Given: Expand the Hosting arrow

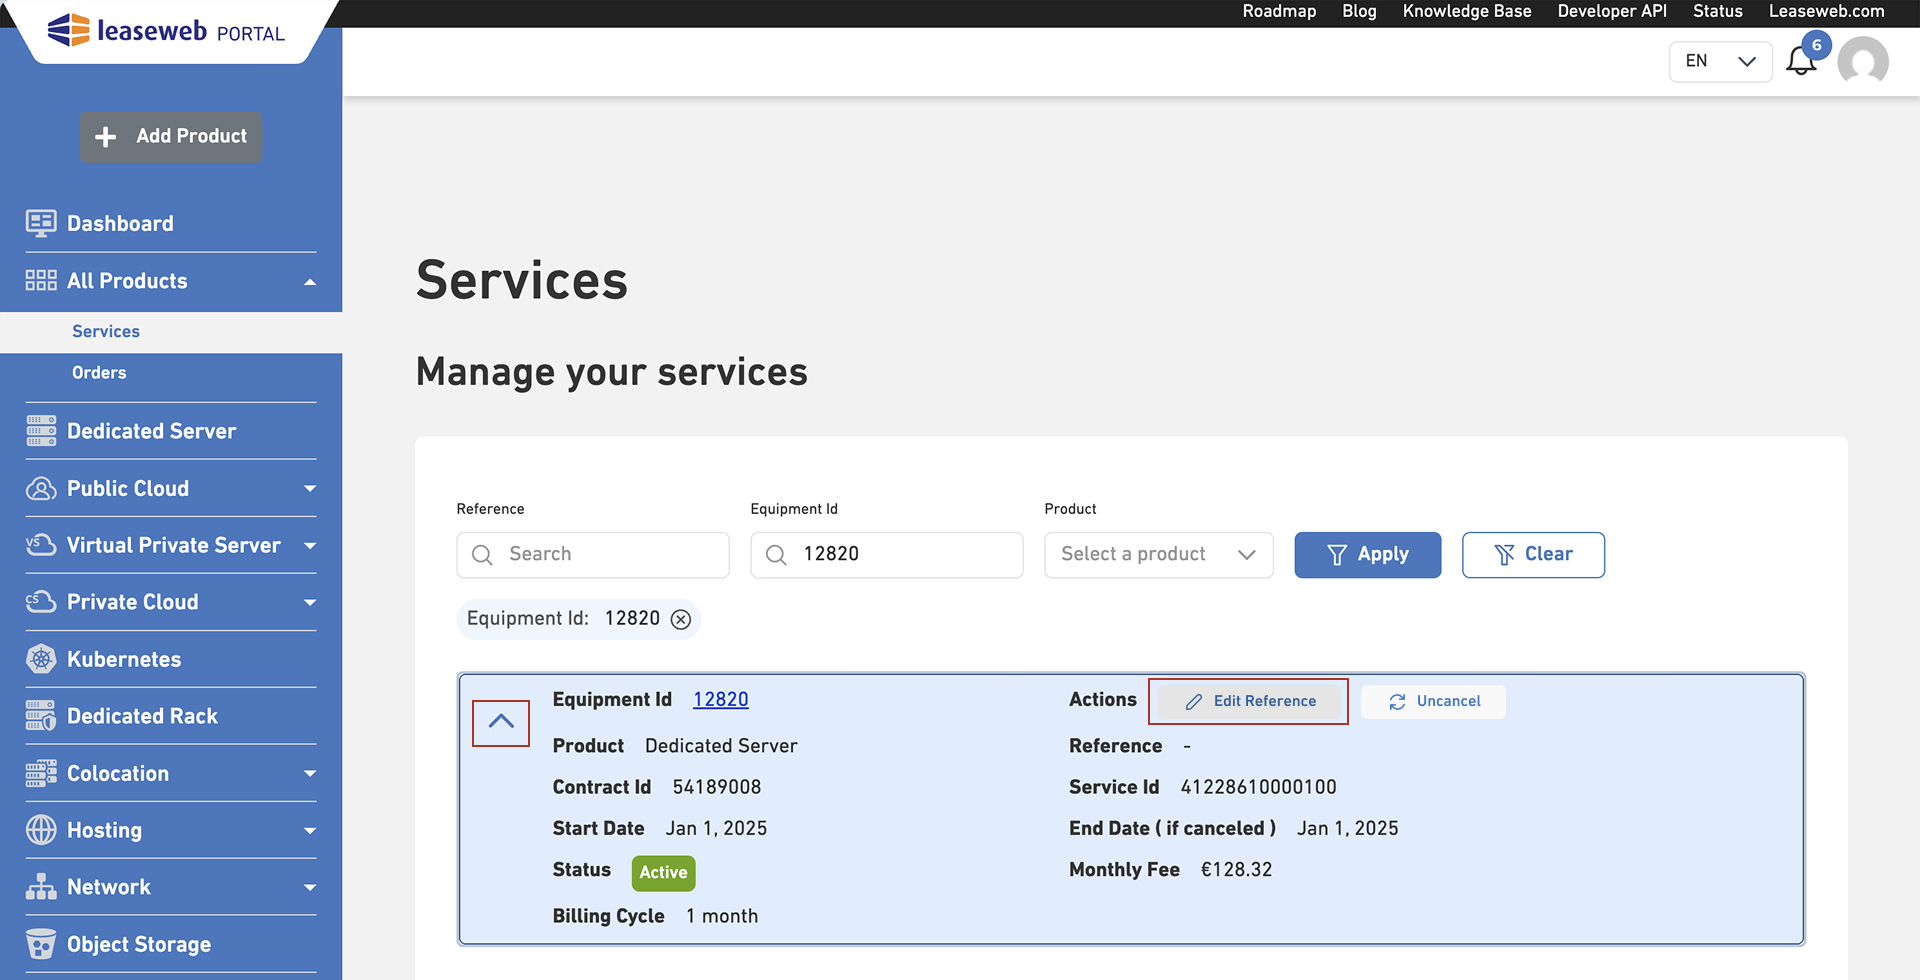Looking at the screenshot, I should [310, 831].
